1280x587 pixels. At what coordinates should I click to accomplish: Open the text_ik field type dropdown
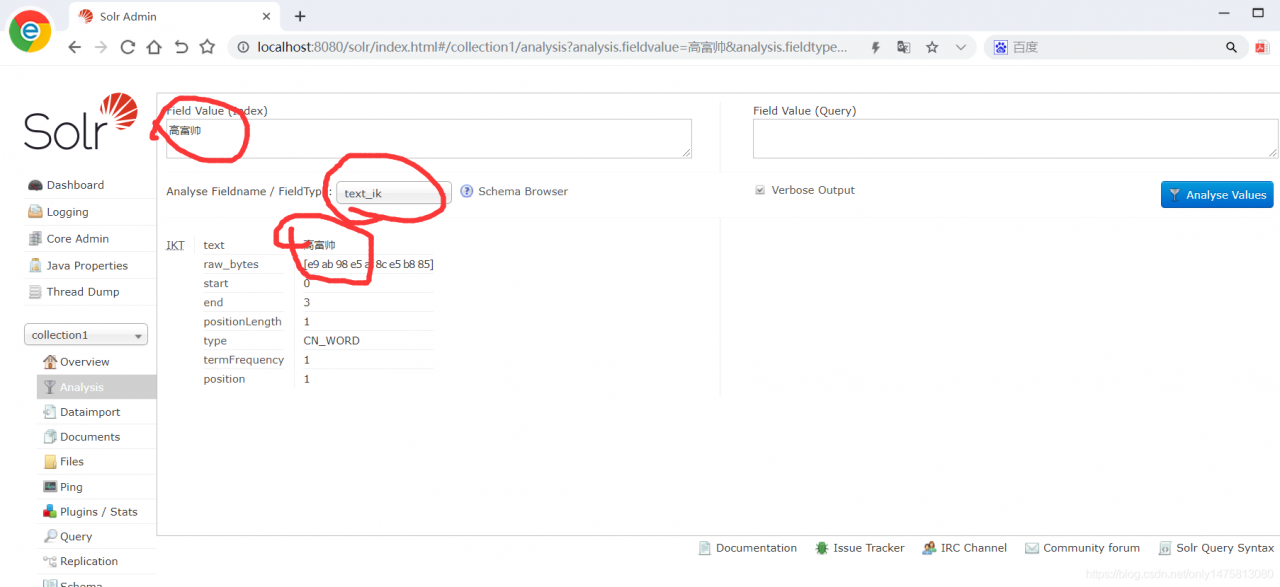[x=394, y=193]
